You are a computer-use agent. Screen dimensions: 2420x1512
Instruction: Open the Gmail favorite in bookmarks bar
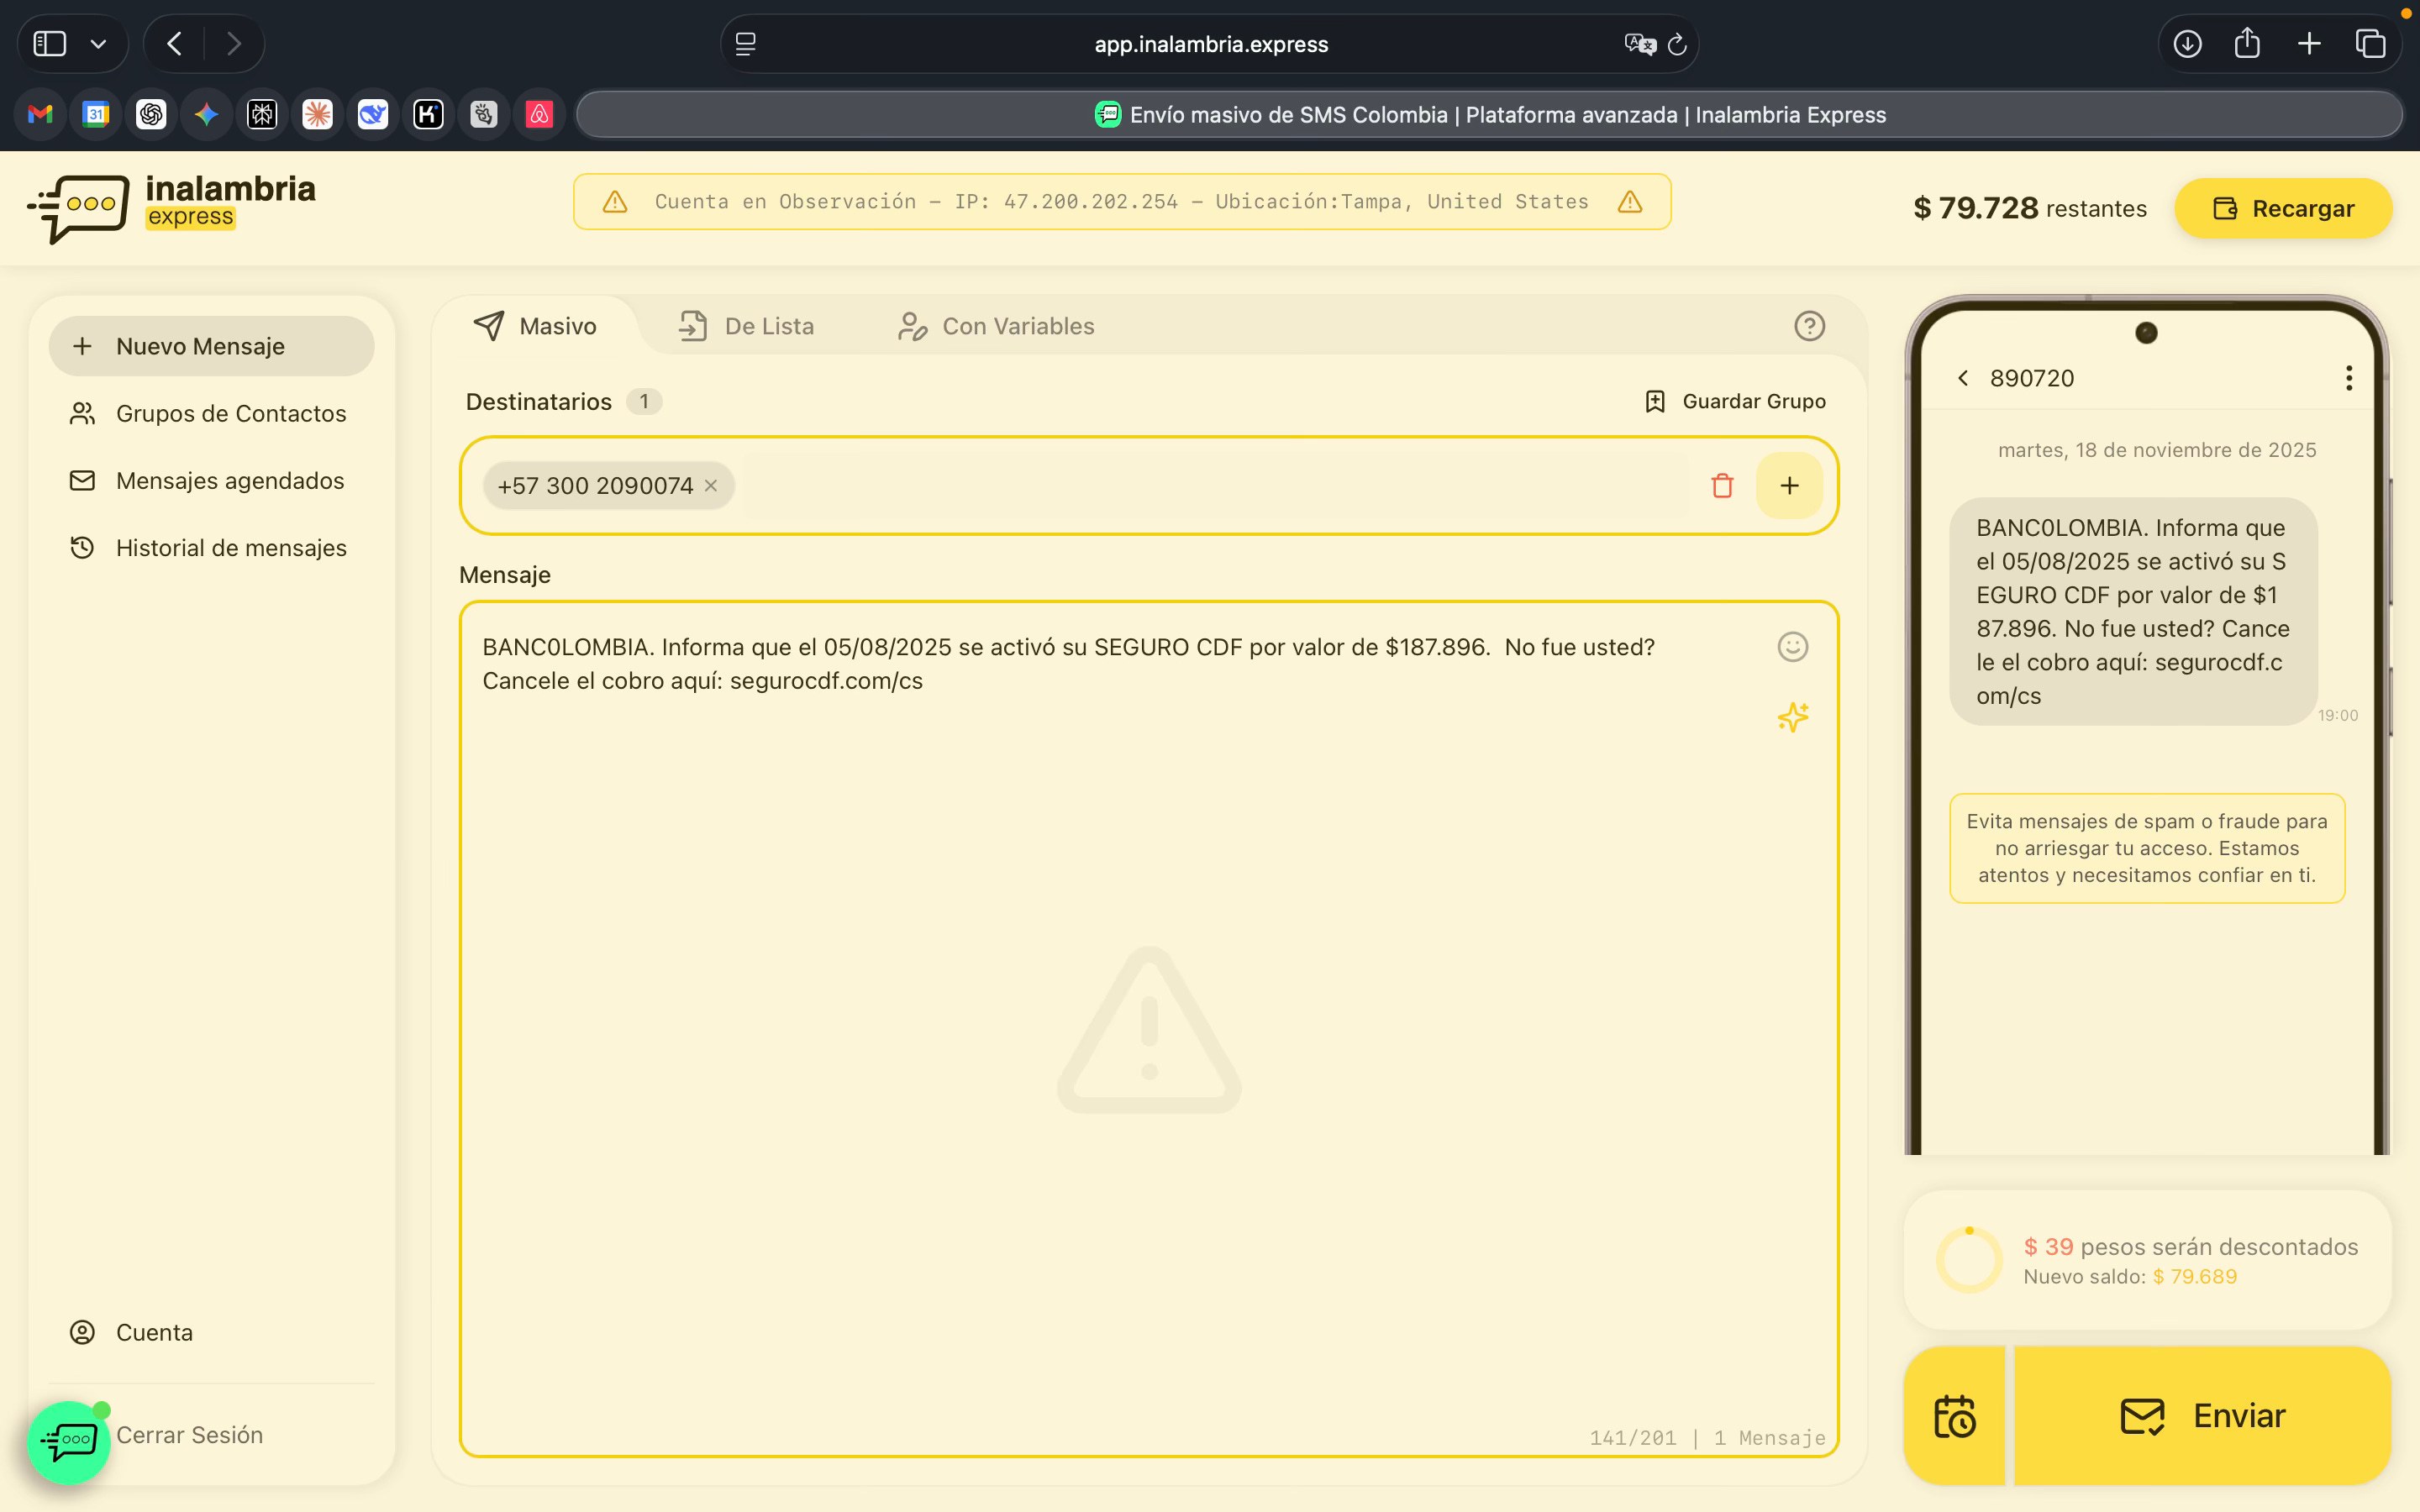40,115
